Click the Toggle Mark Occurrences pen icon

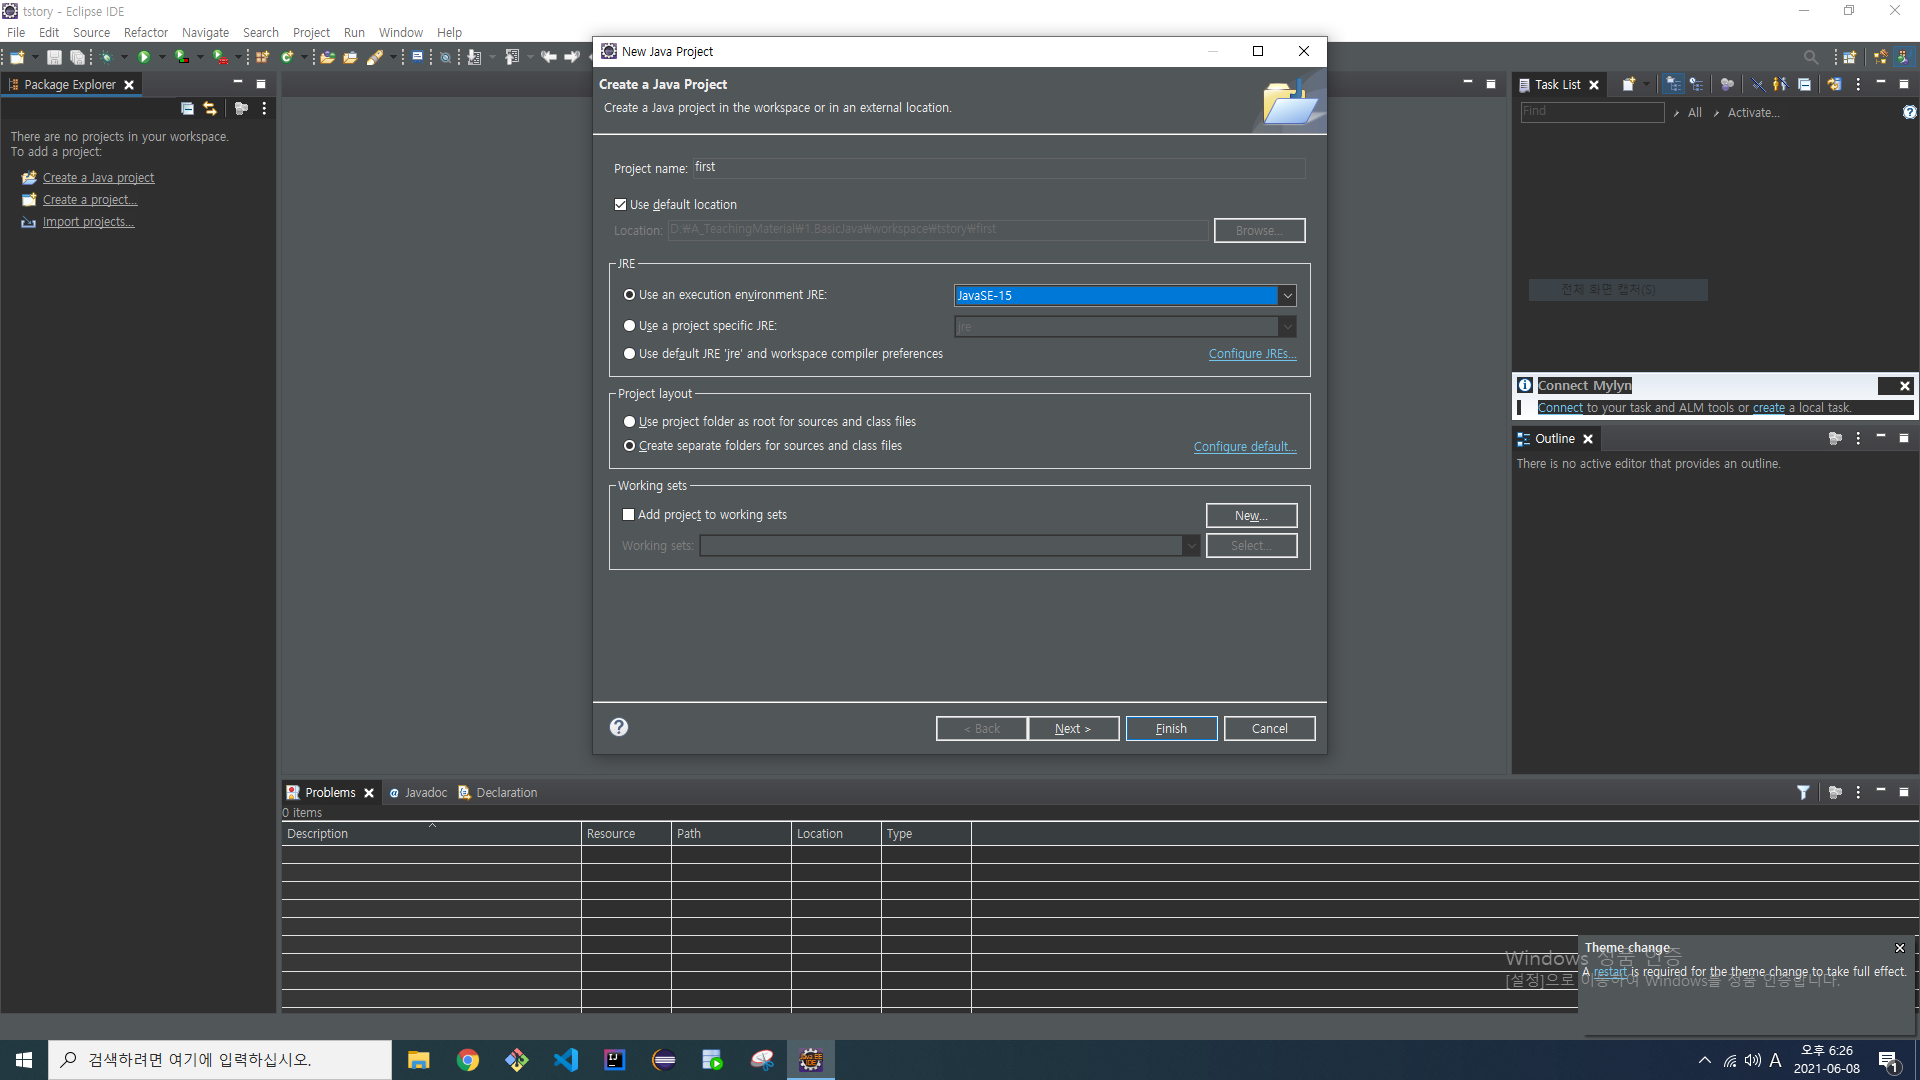(374, 57)
